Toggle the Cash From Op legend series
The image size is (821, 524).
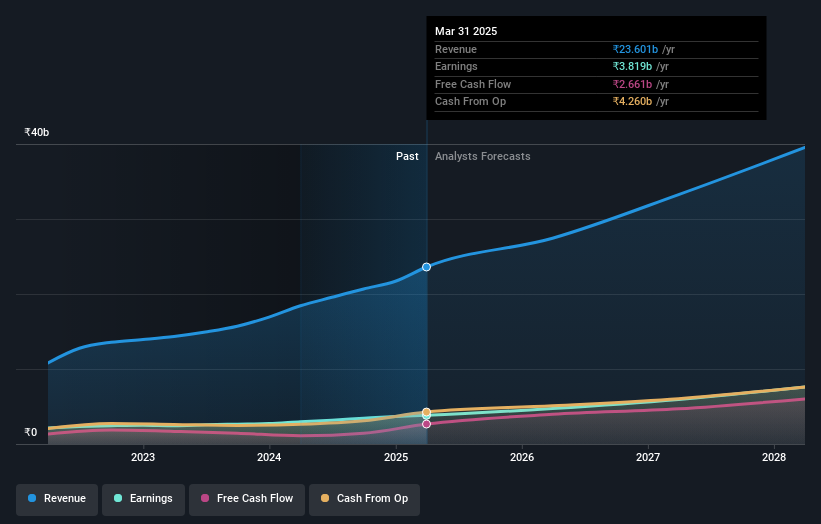coord(364,499)
